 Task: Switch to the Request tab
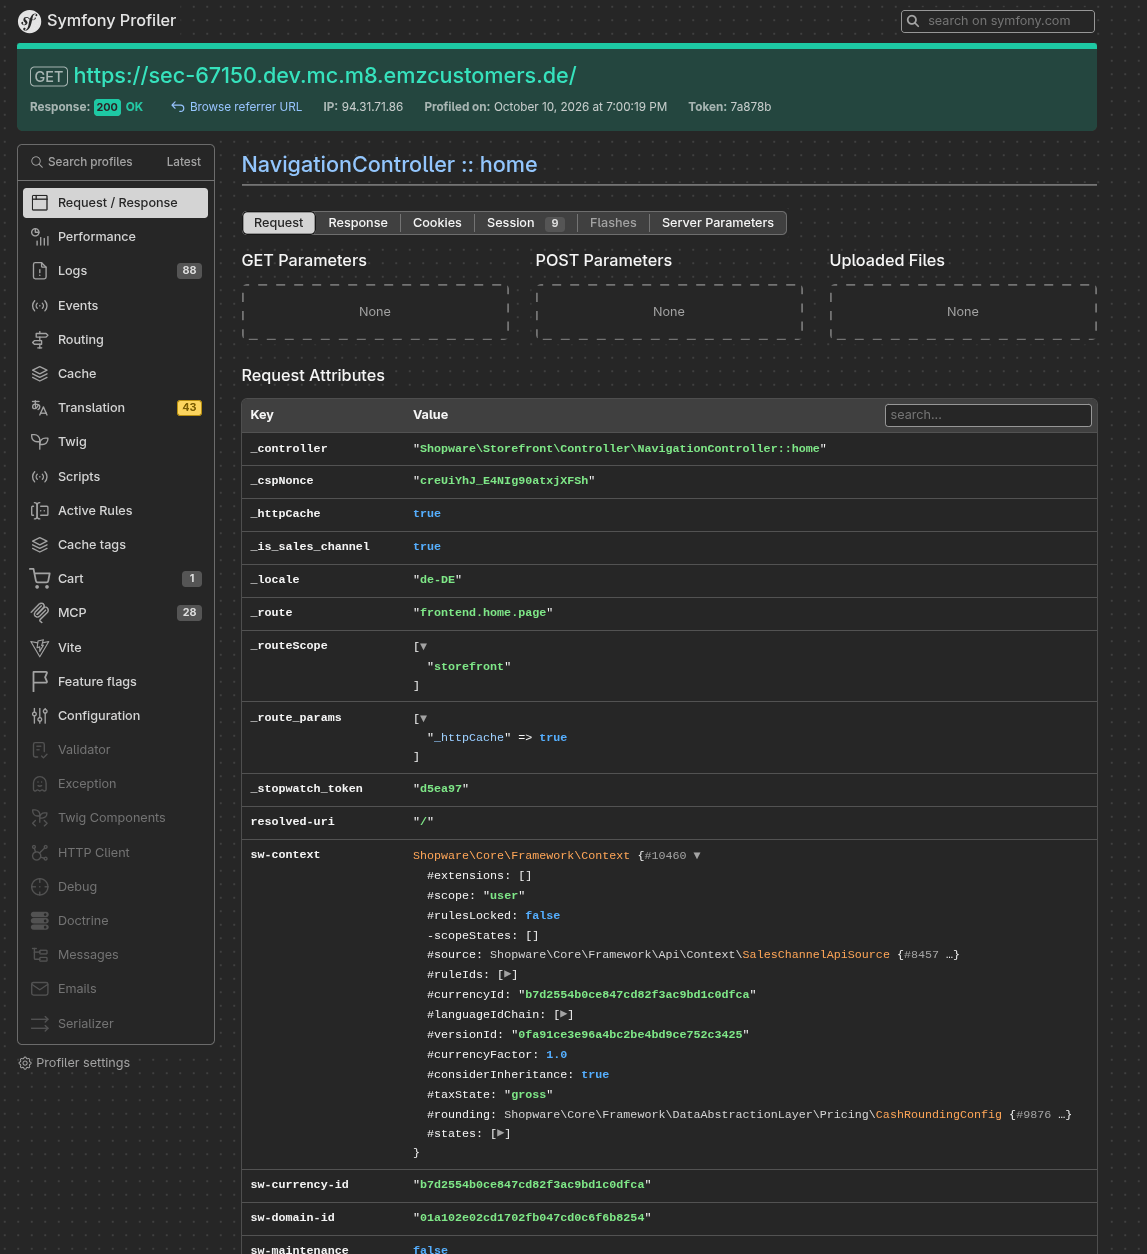pyautogui.click(x=278, y=223)
